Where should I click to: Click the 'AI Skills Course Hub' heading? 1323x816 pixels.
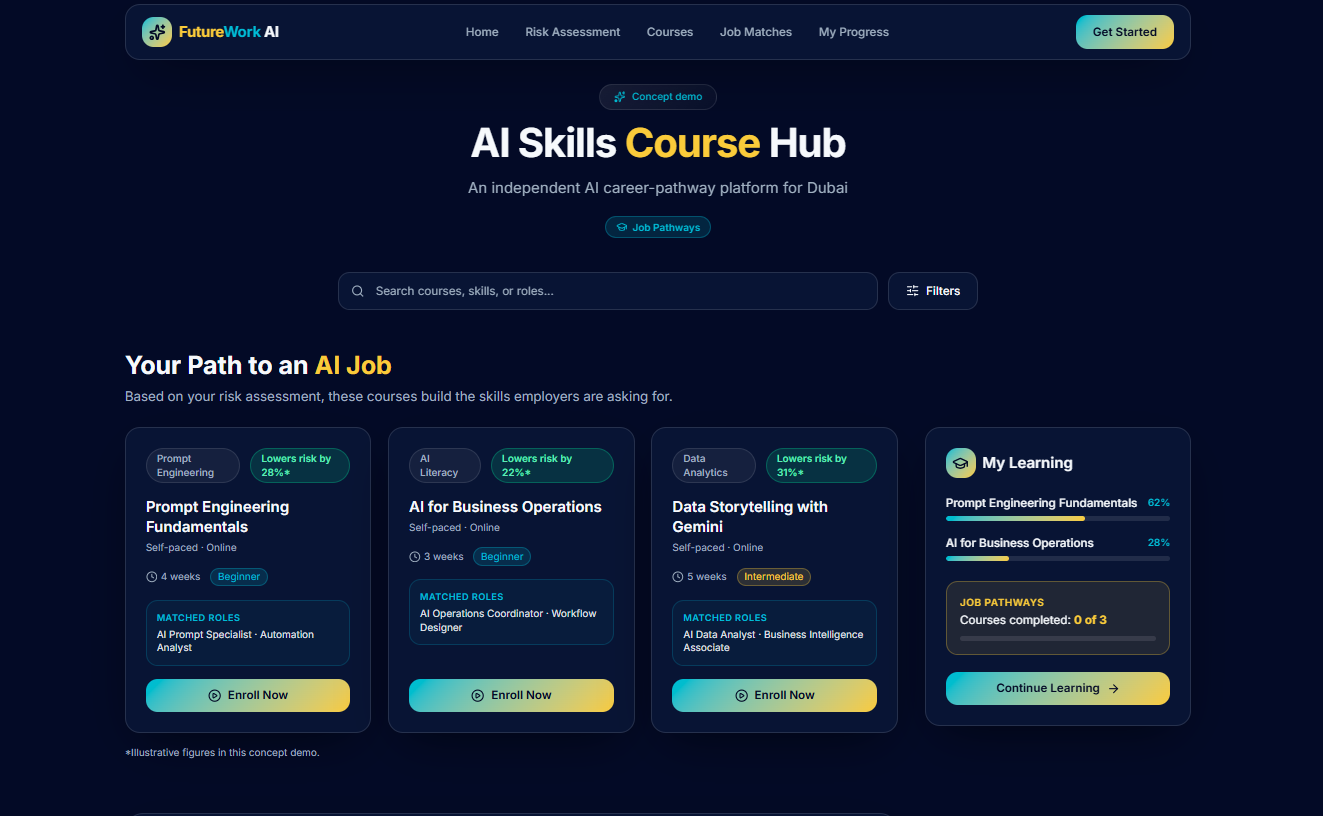tap(658, 143)
